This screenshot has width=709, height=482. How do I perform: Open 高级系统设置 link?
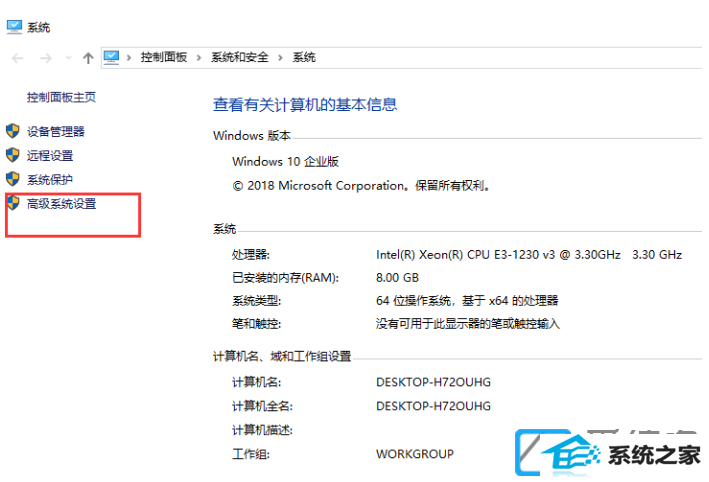pos(61,203)
